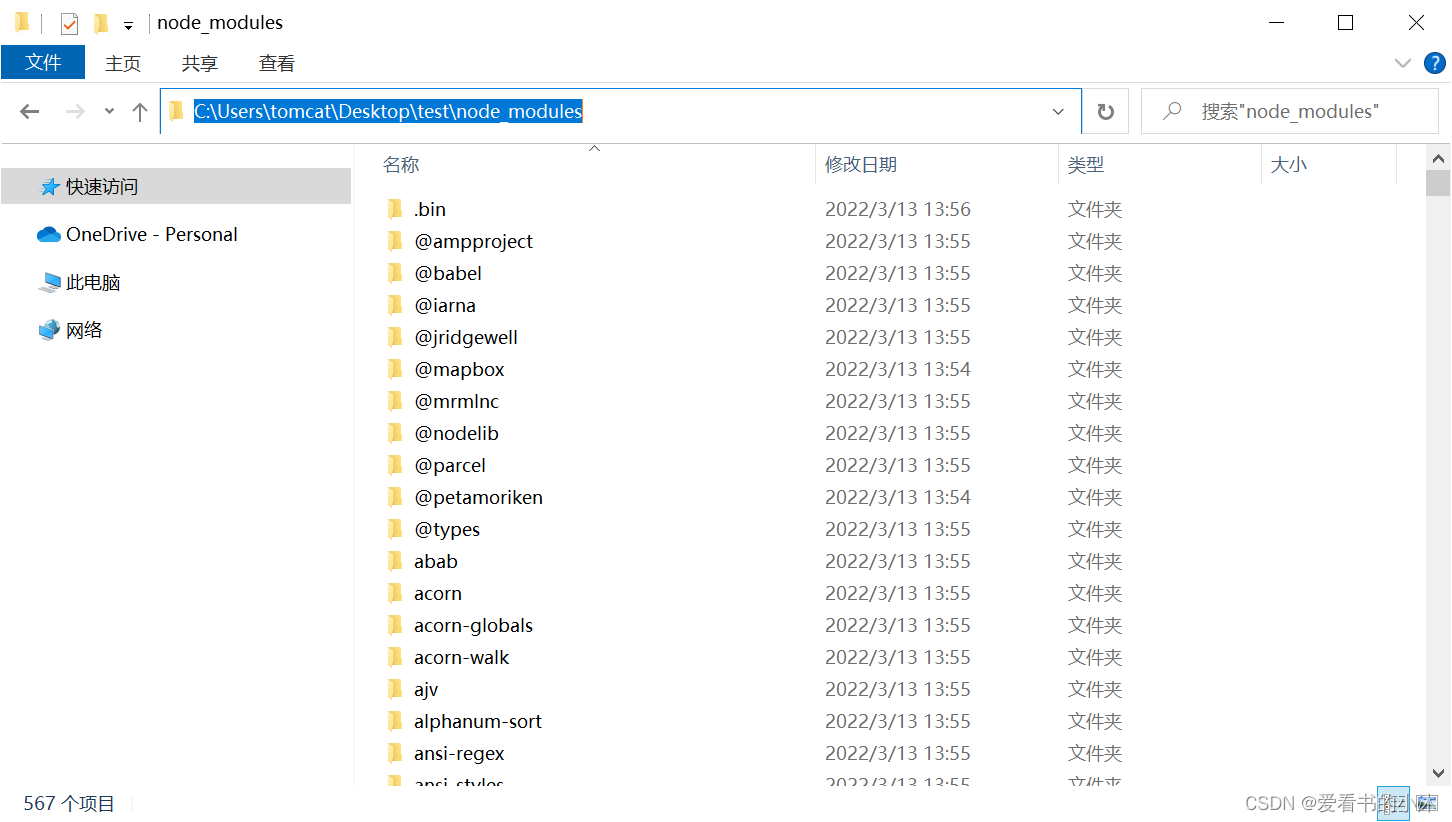Click the address bar path field
The image size is (1452, 822).
(x=620, y=111)
